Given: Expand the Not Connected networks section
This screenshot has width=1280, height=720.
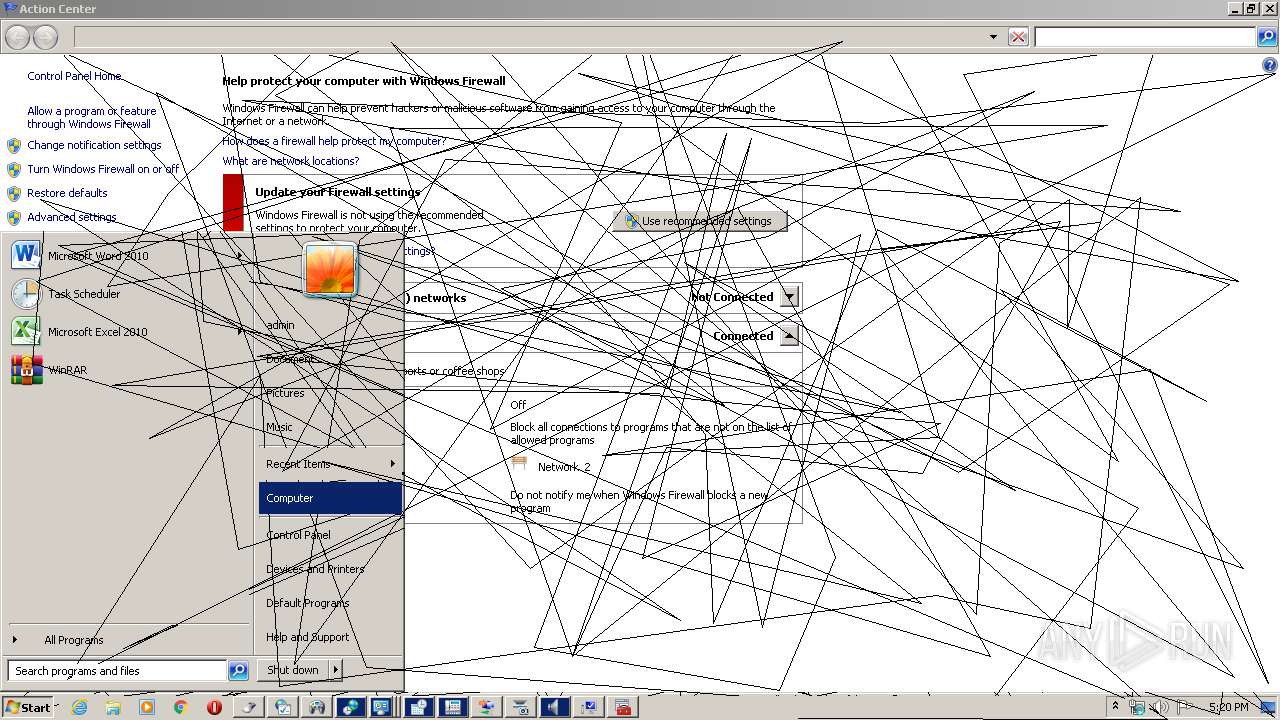Looking at the screenshot, I should 790,297.
